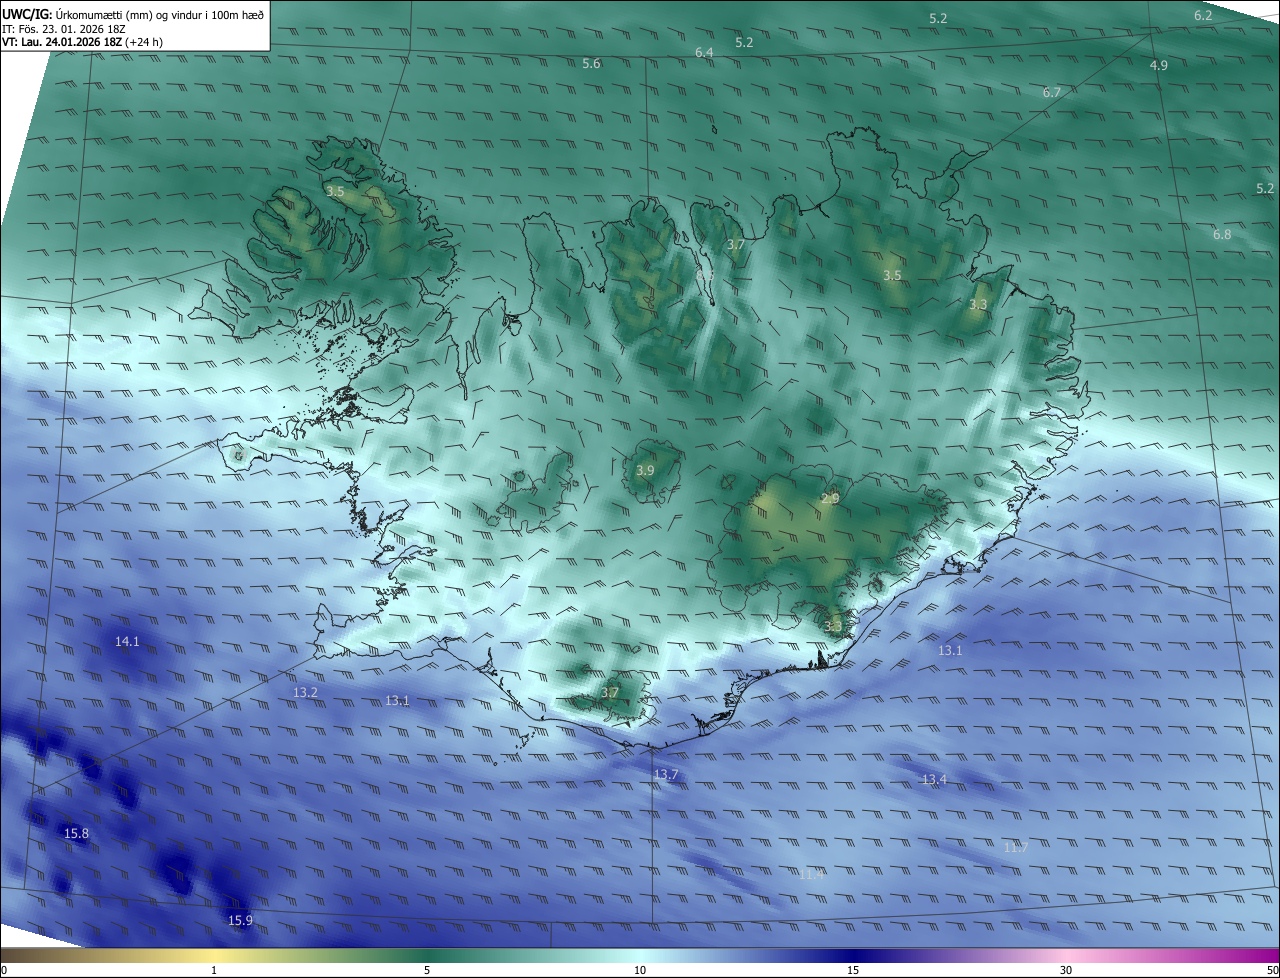Click the colour scale tick labelled 5
Image resolution: width=1280 pixels, height=978 pixels.
427,970
